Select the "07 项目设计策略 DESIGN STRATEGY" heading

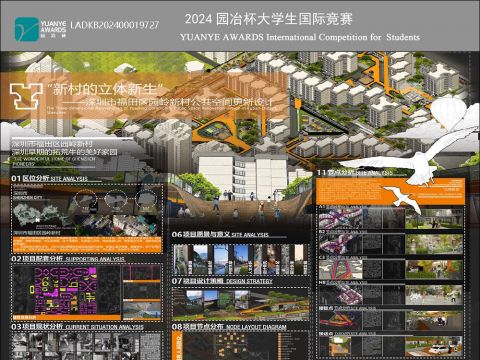(222, 281)
